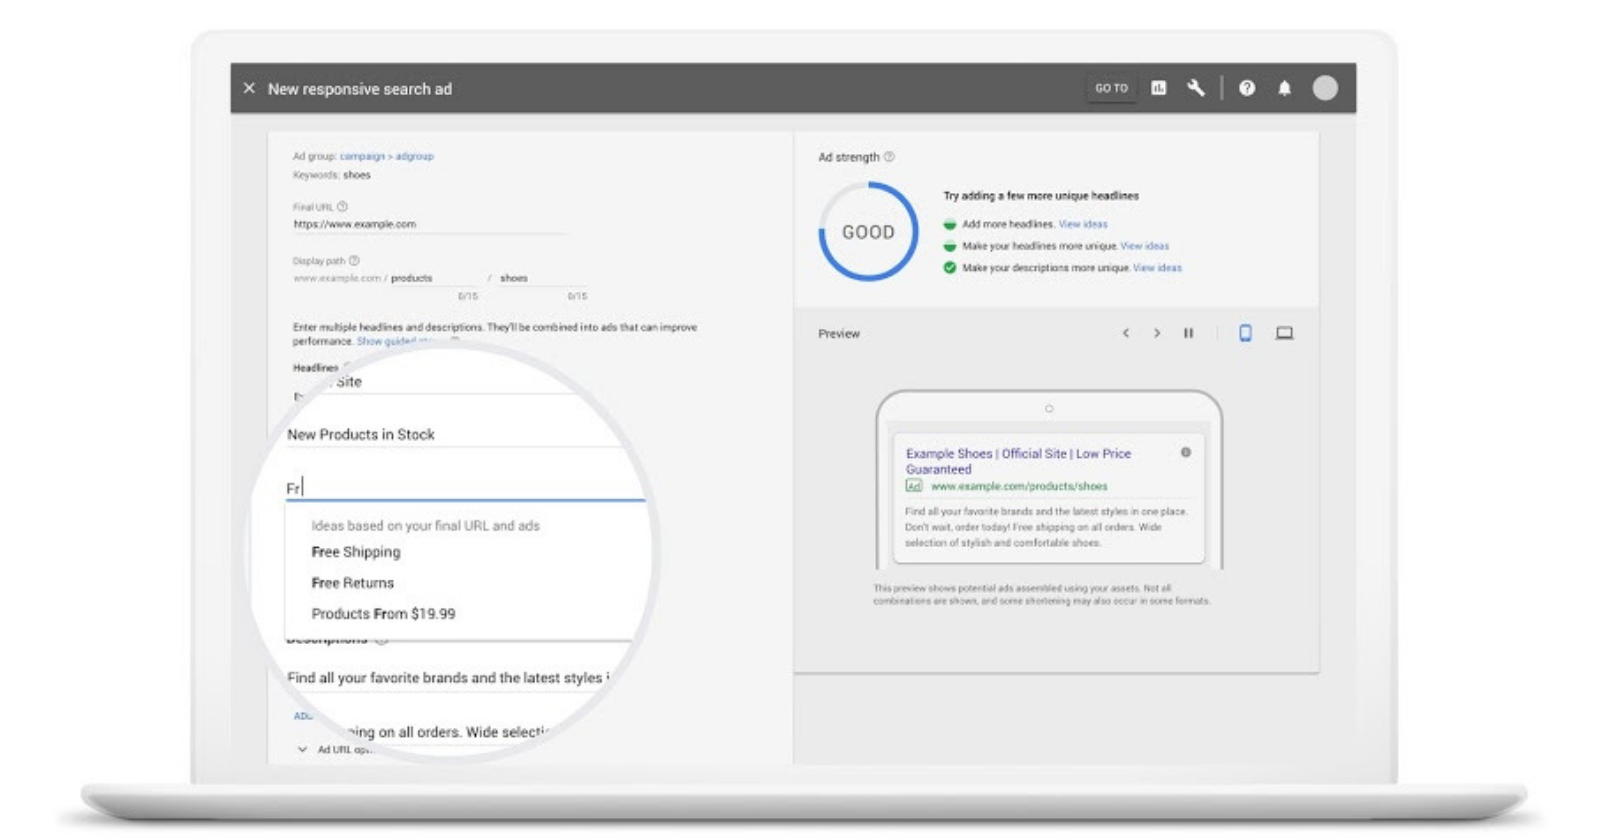Click the Example Shoes ad headline in preview

1018,461
